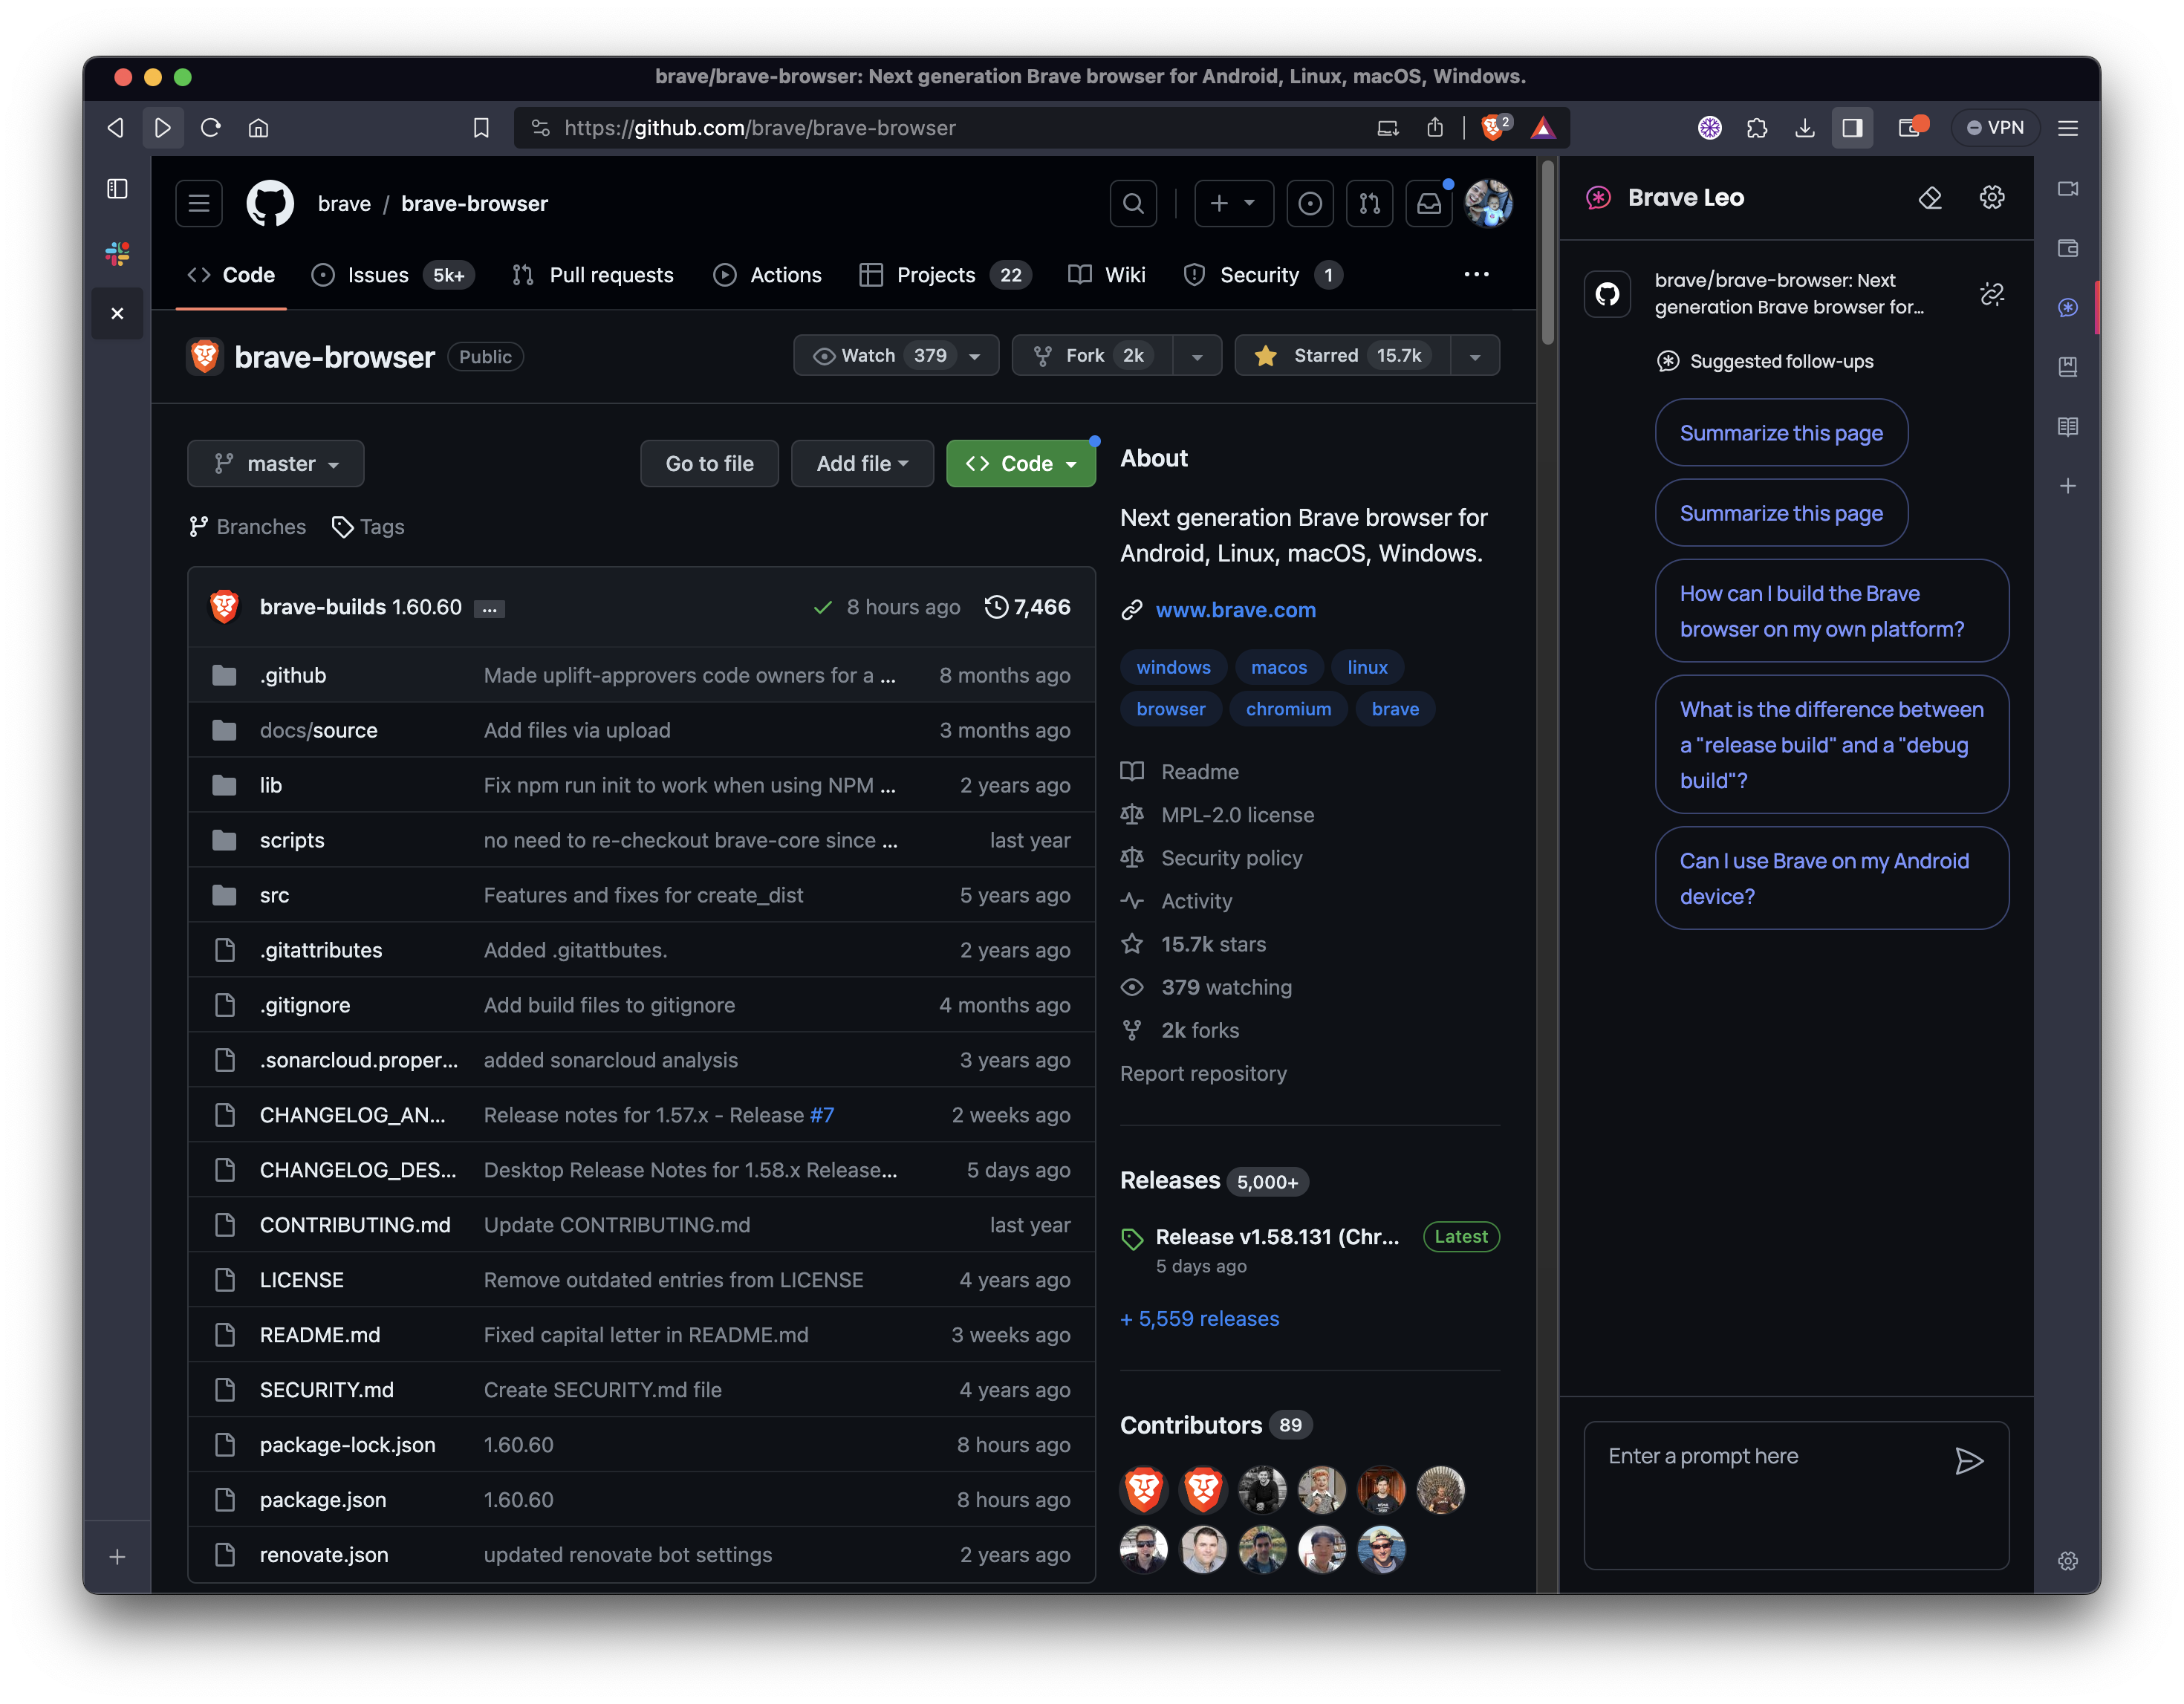
Task: Open Slack icon in the sidebar
Action: pos(117,253)
